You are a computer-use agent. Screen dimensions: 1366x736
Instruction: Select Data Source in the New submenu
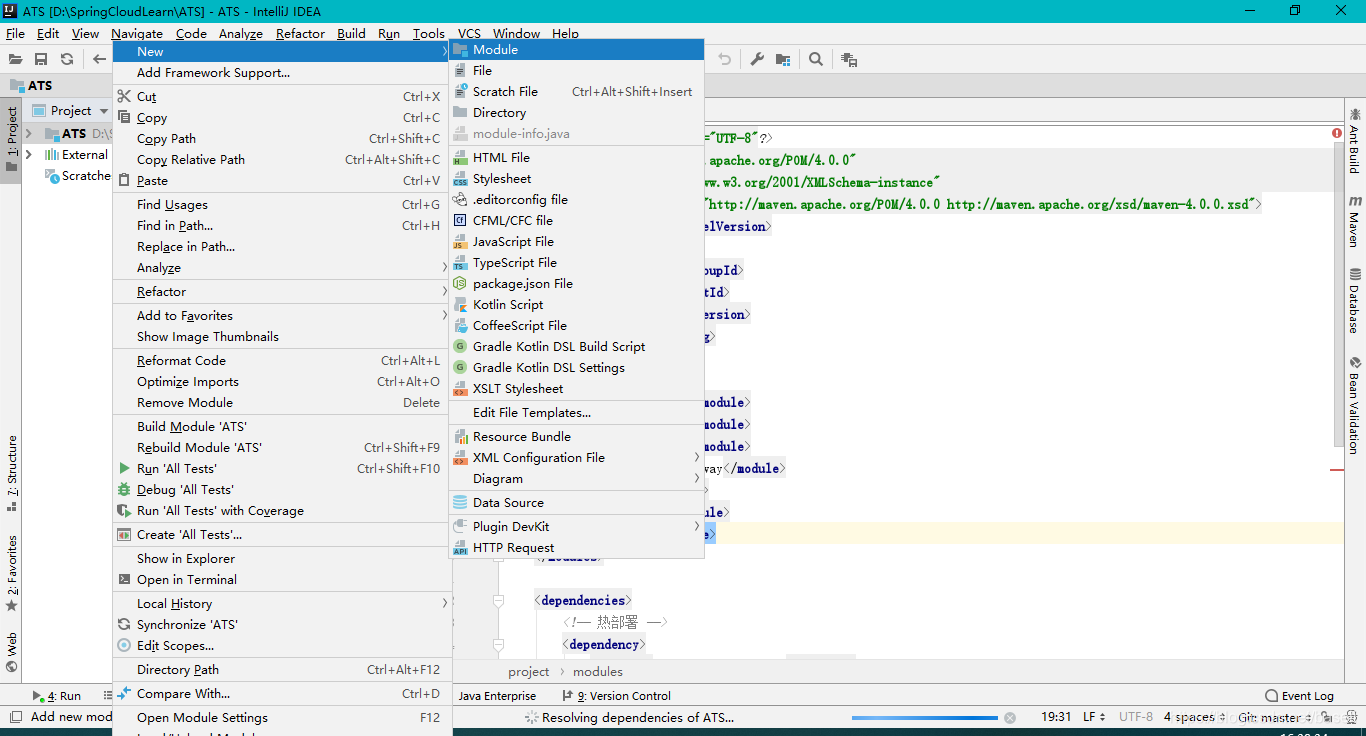[577, 502]
